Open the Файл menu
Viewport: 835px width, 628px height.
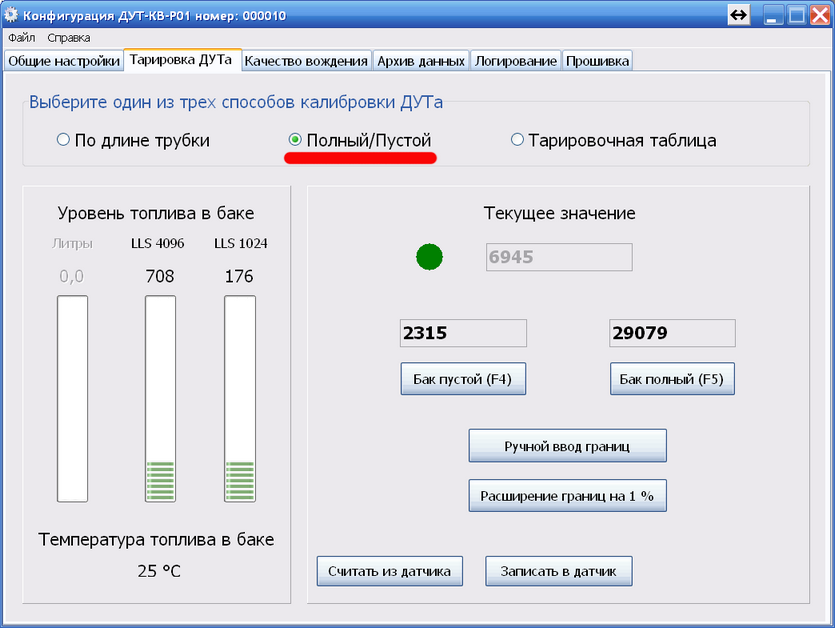(21, 38)
